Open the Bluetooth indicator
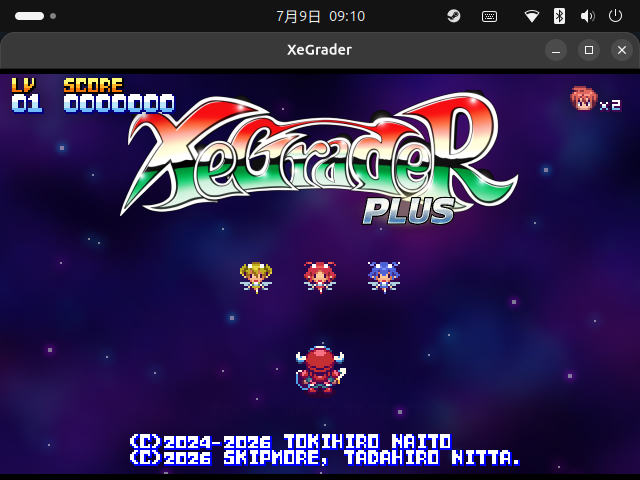The image size is (640, 480). click(x=560, y=16)
